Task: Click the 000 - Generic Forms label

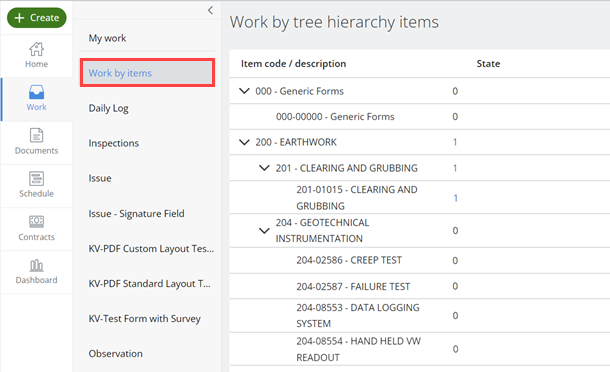Action: point(300,91)
